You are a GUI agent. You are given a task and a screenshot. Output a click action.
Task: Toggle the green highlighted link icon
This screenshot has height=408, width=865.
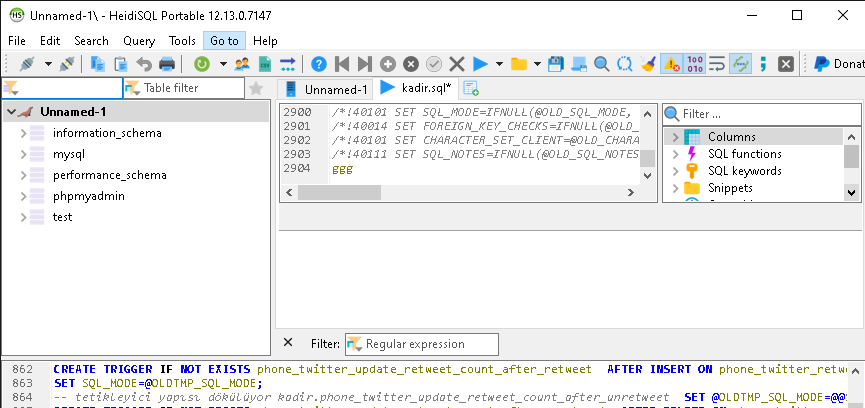(740, 64)
